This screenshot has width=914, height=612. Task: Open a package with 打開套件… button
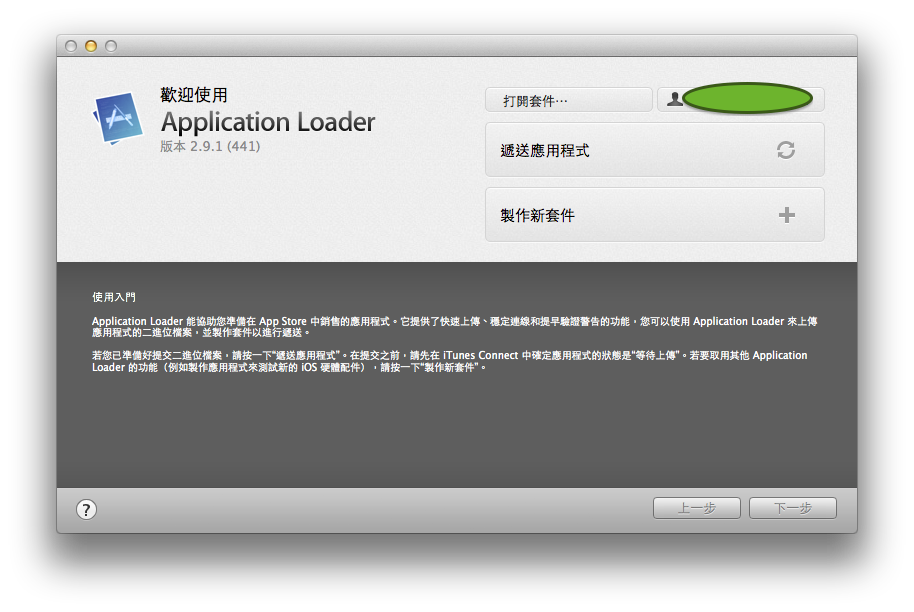pos(568,100)
